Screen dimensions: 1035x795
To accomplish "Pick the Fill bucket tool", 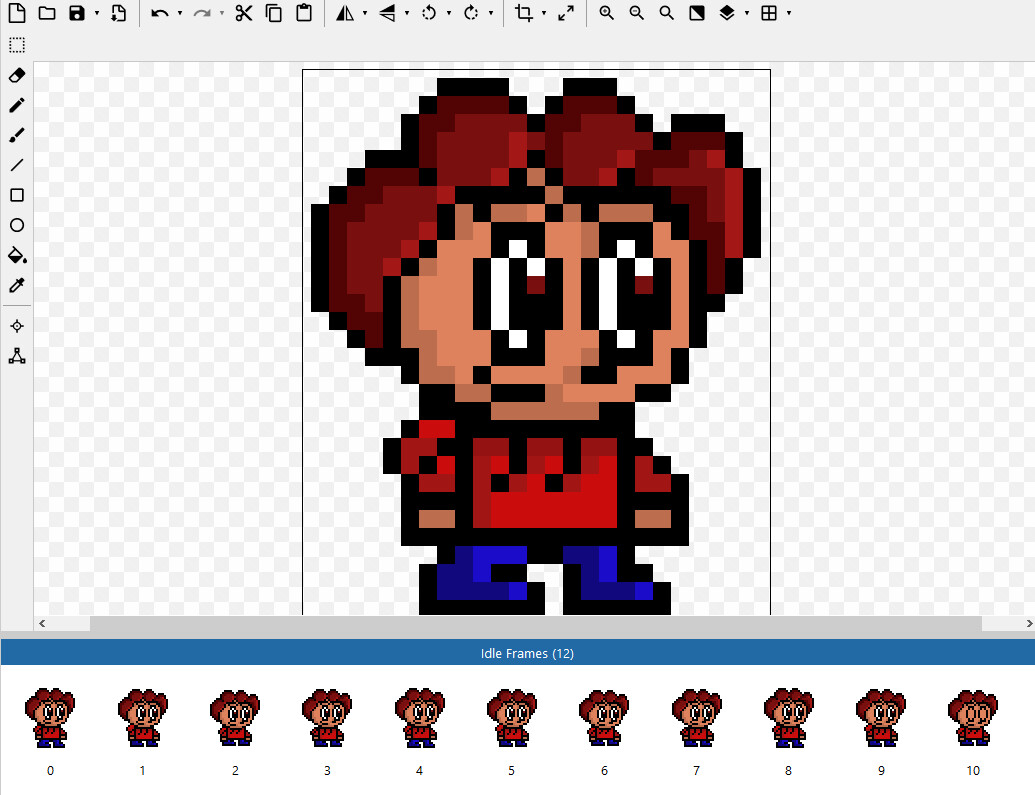I will pos(16,255).
